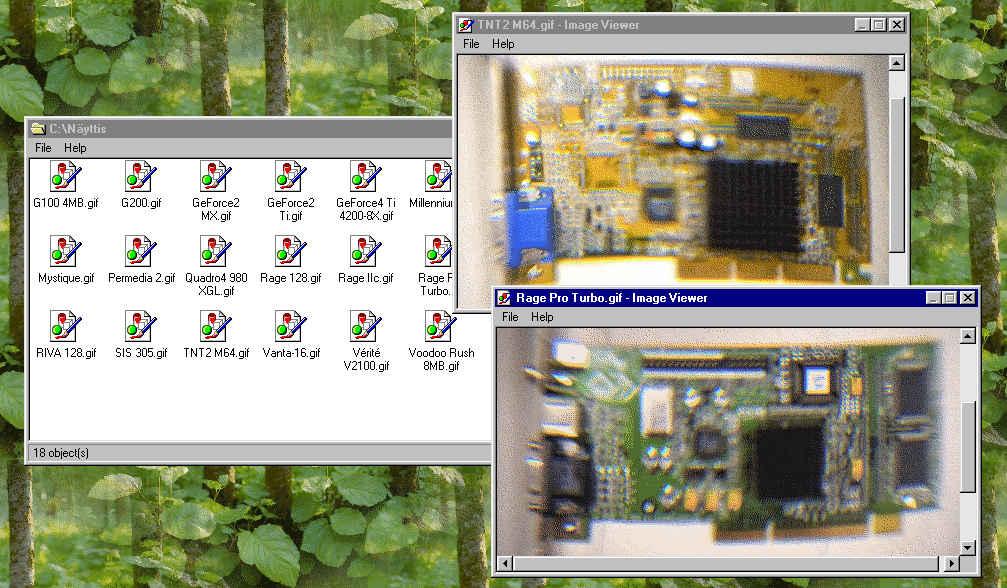Click the scroll down arrow in the Rage Pro Turbo.gif viewer

[968, 548]
